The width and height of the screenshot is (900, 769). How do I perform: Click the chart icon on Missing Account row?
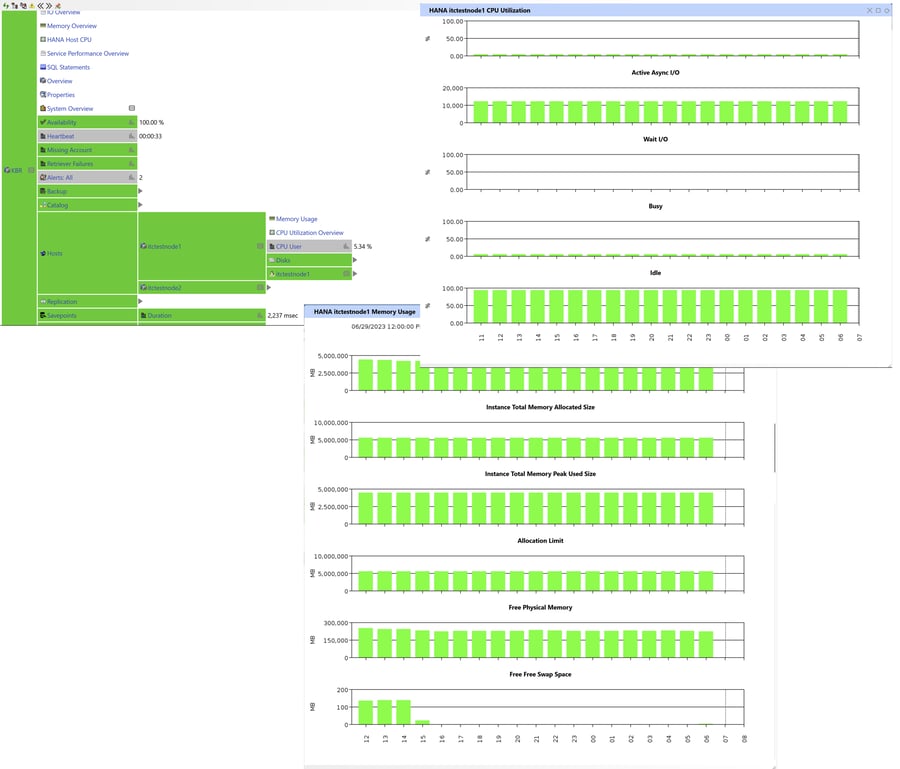pos(131,150)
